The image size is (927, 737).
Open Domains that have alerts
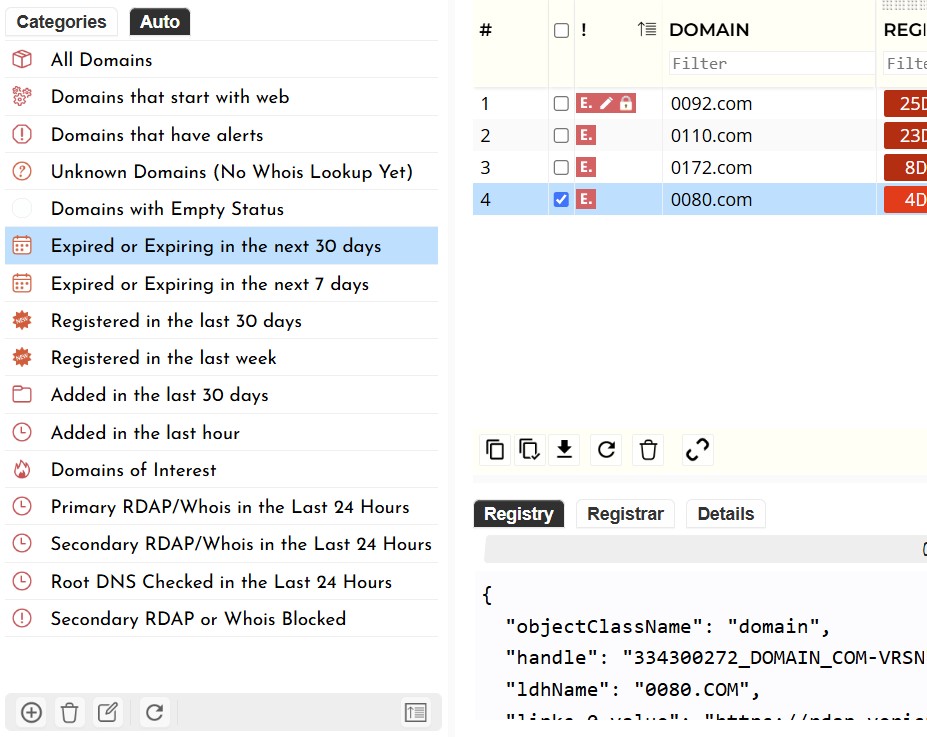coord(221,135)
